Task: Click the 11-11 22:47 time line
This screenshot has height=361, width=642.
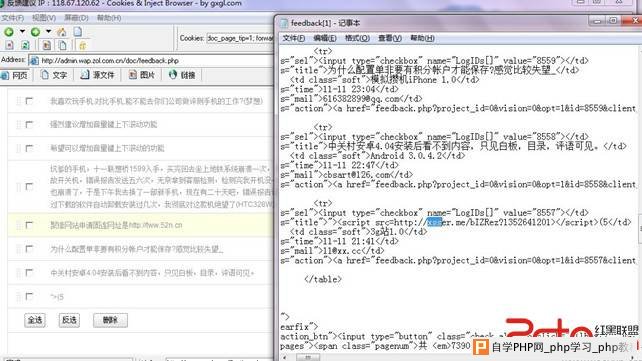Action: tap(339, 165)
